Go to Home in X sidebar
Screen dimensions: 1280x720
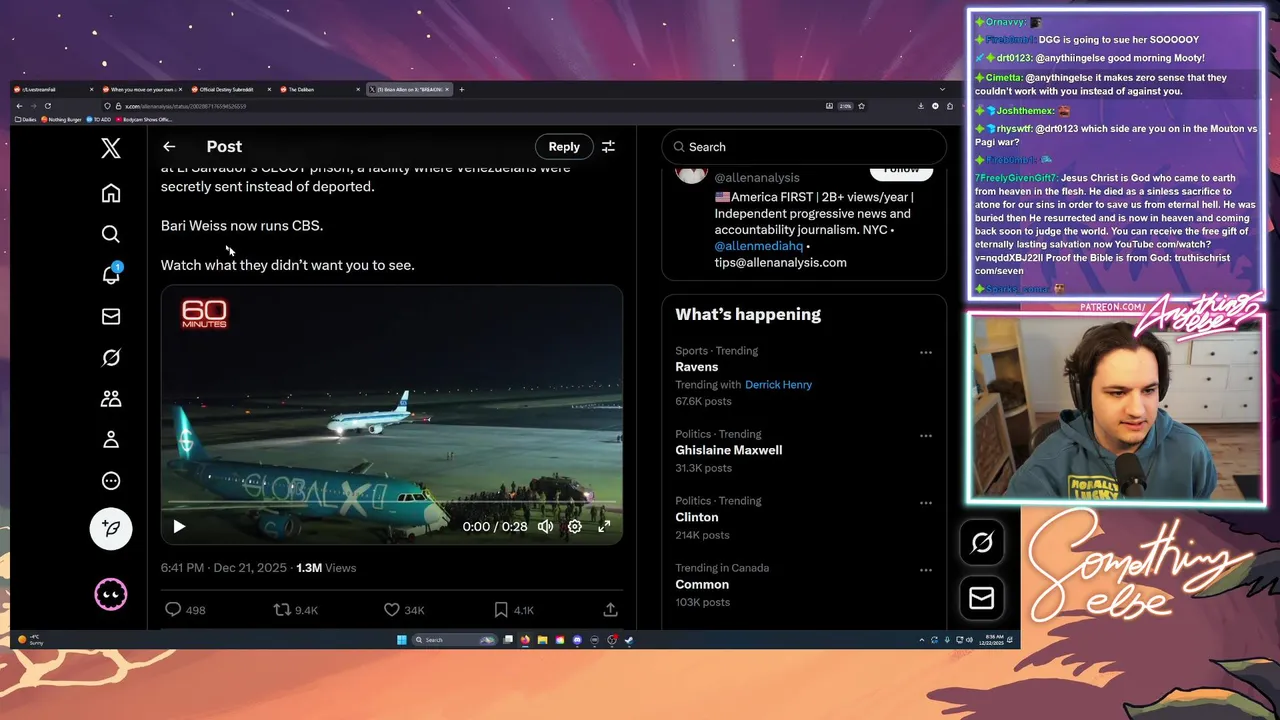111,193
